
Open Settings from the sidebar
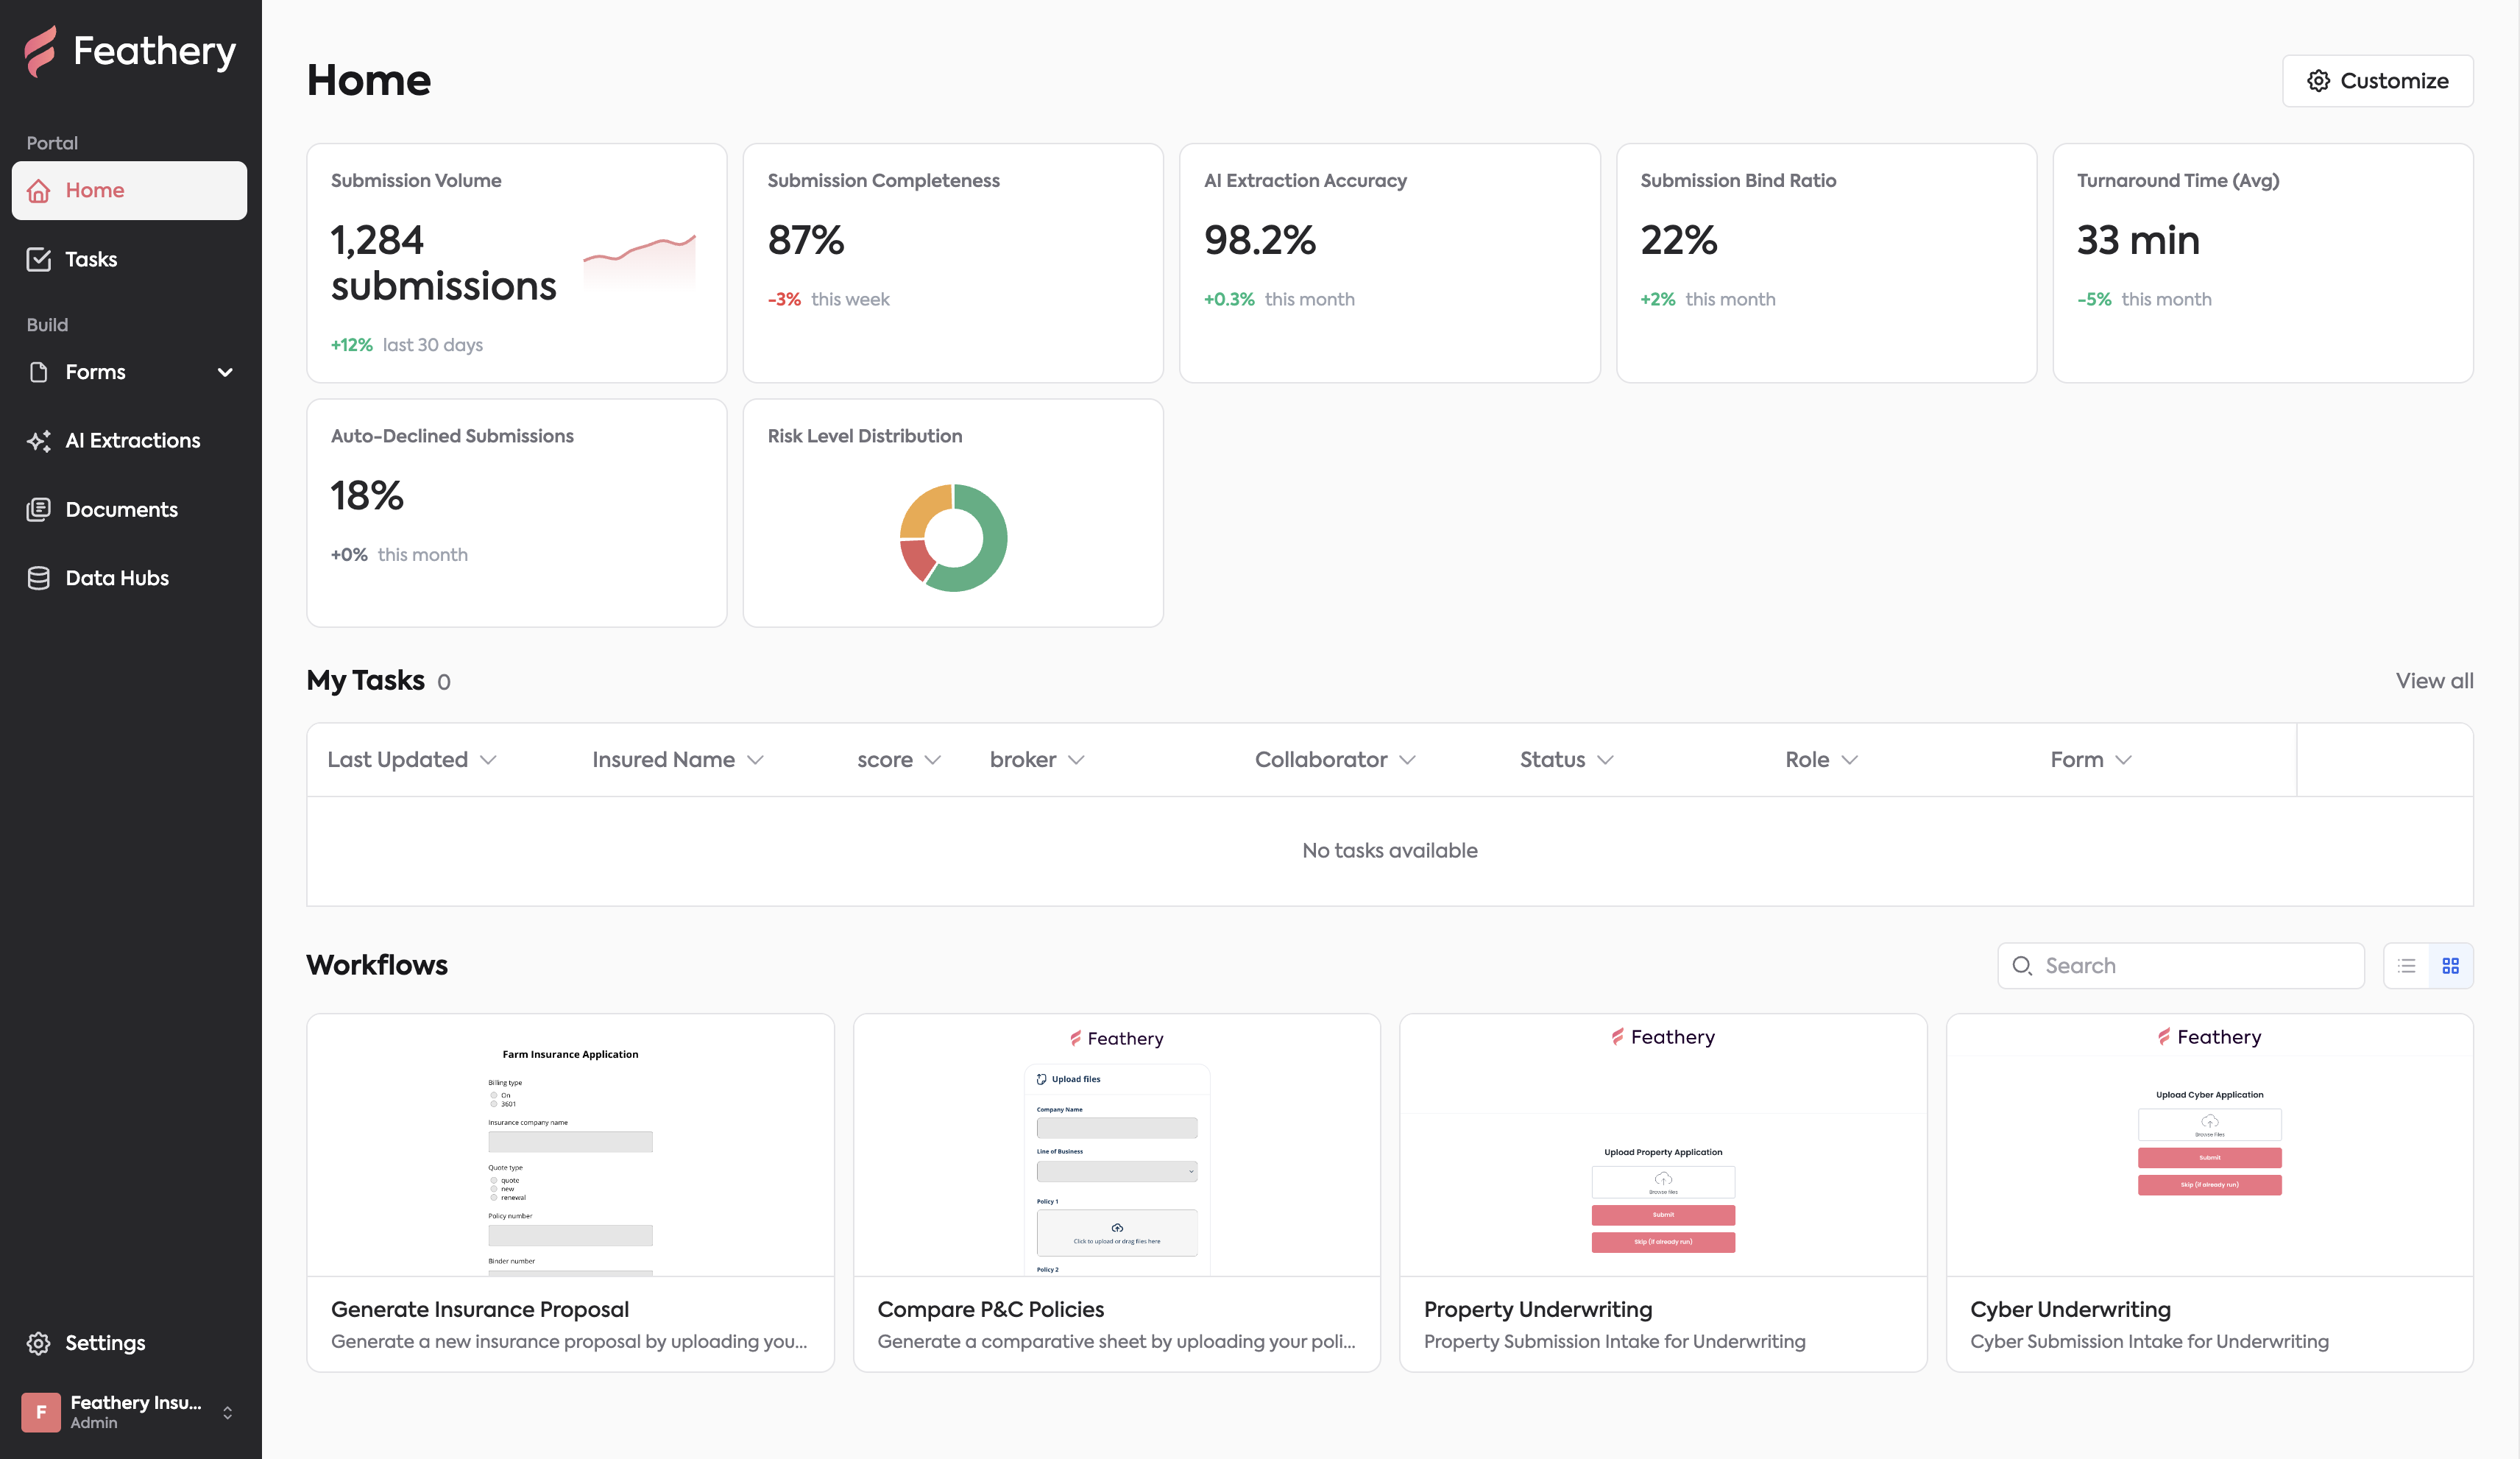129,1343
